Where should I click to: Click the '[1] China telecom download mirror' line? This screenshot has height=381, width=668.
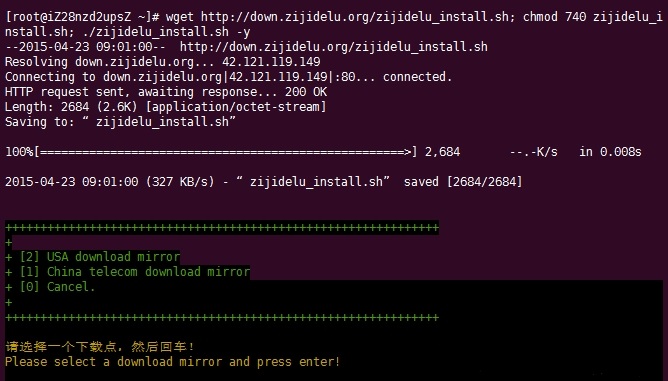point(127,272)
